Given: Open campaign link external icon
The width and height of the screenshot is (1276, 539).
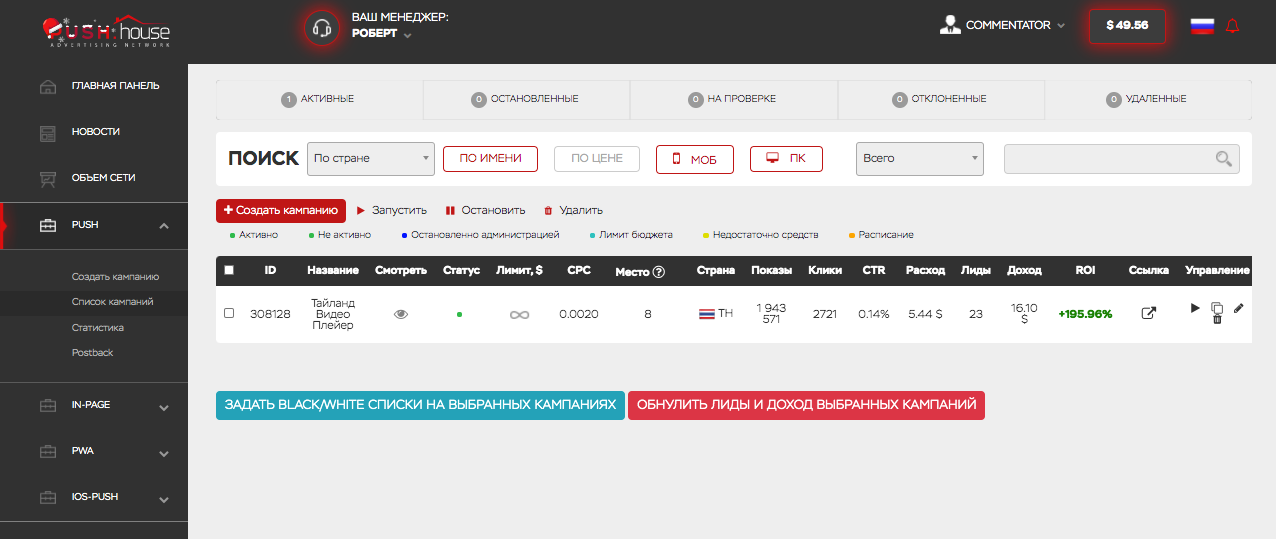Looking at the screenshot, I should (x=1149, y=313).
